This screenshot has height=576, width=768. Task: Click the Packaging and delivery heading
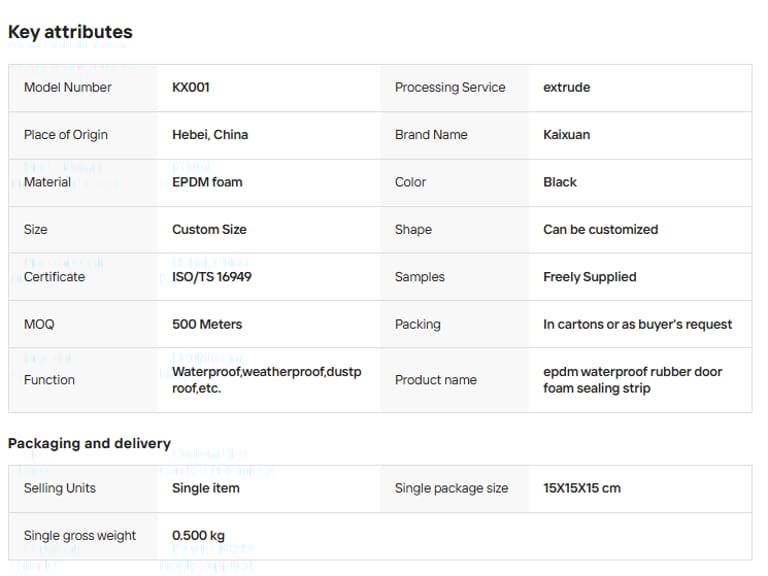89,443
